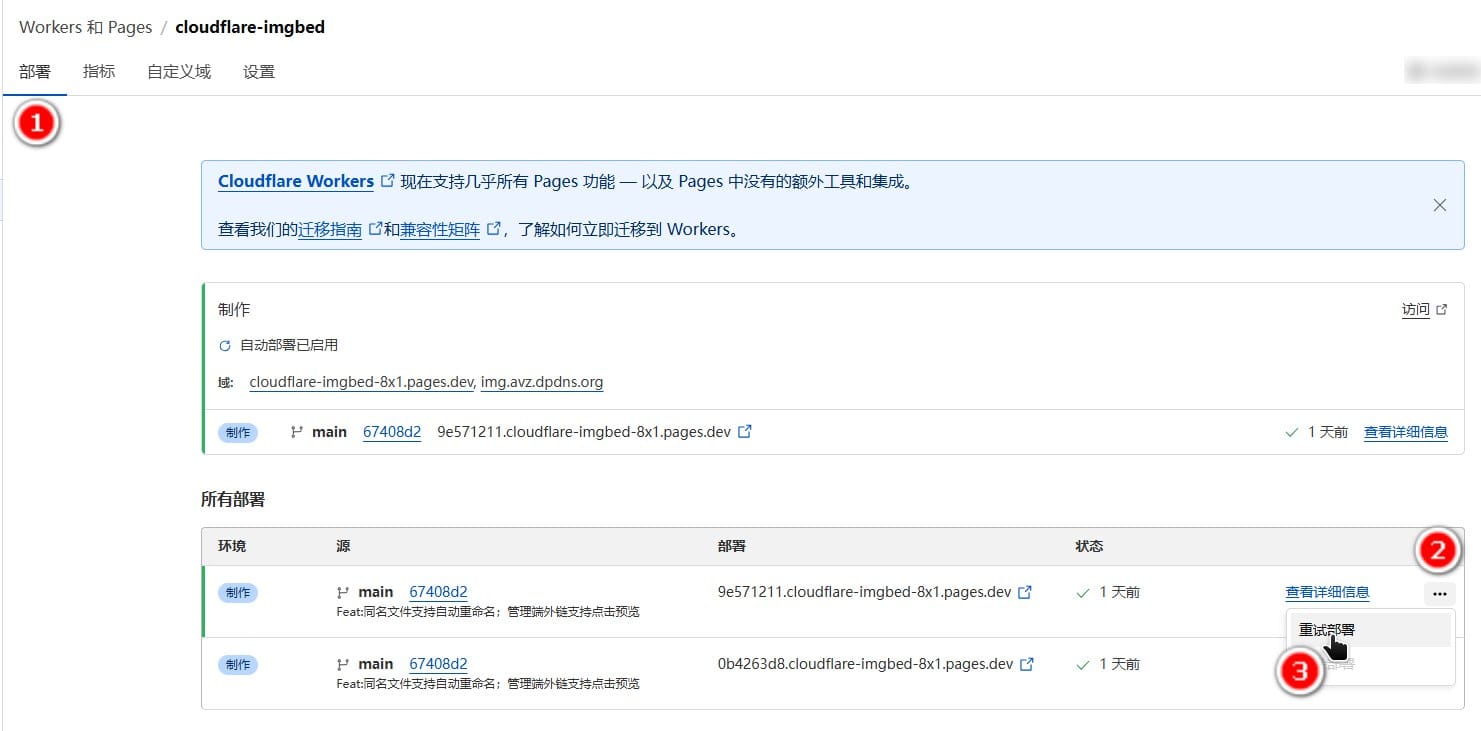Click the Workers 和 Pages breadcrumb
This screenshot has height=731, width=1481.
86,27
